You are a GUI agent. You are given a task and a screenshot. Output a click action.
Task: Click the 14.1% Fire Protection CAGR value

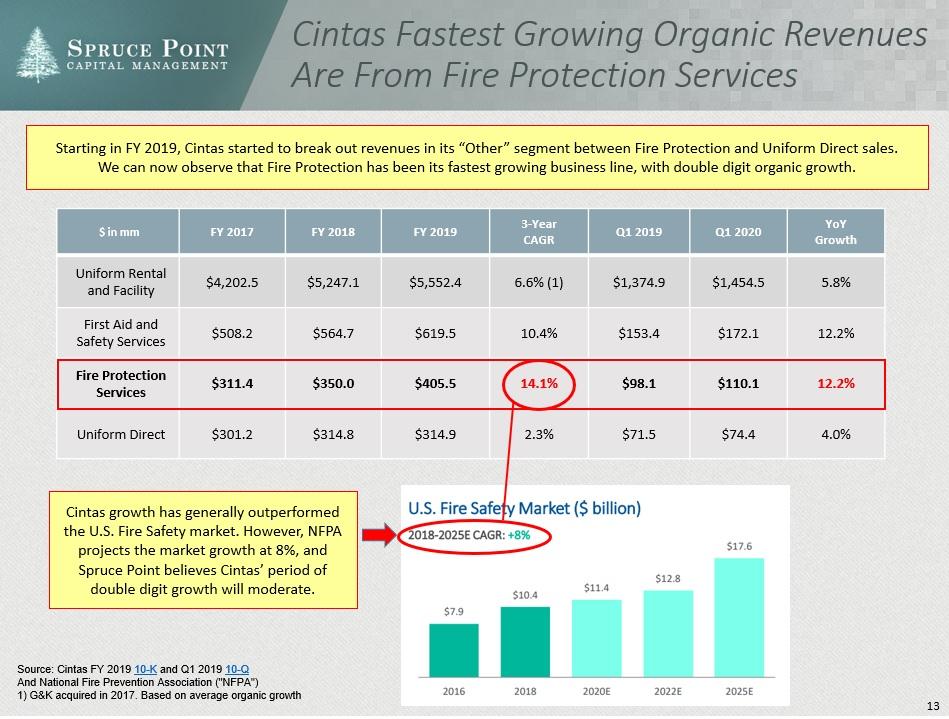tap(539, 384)
